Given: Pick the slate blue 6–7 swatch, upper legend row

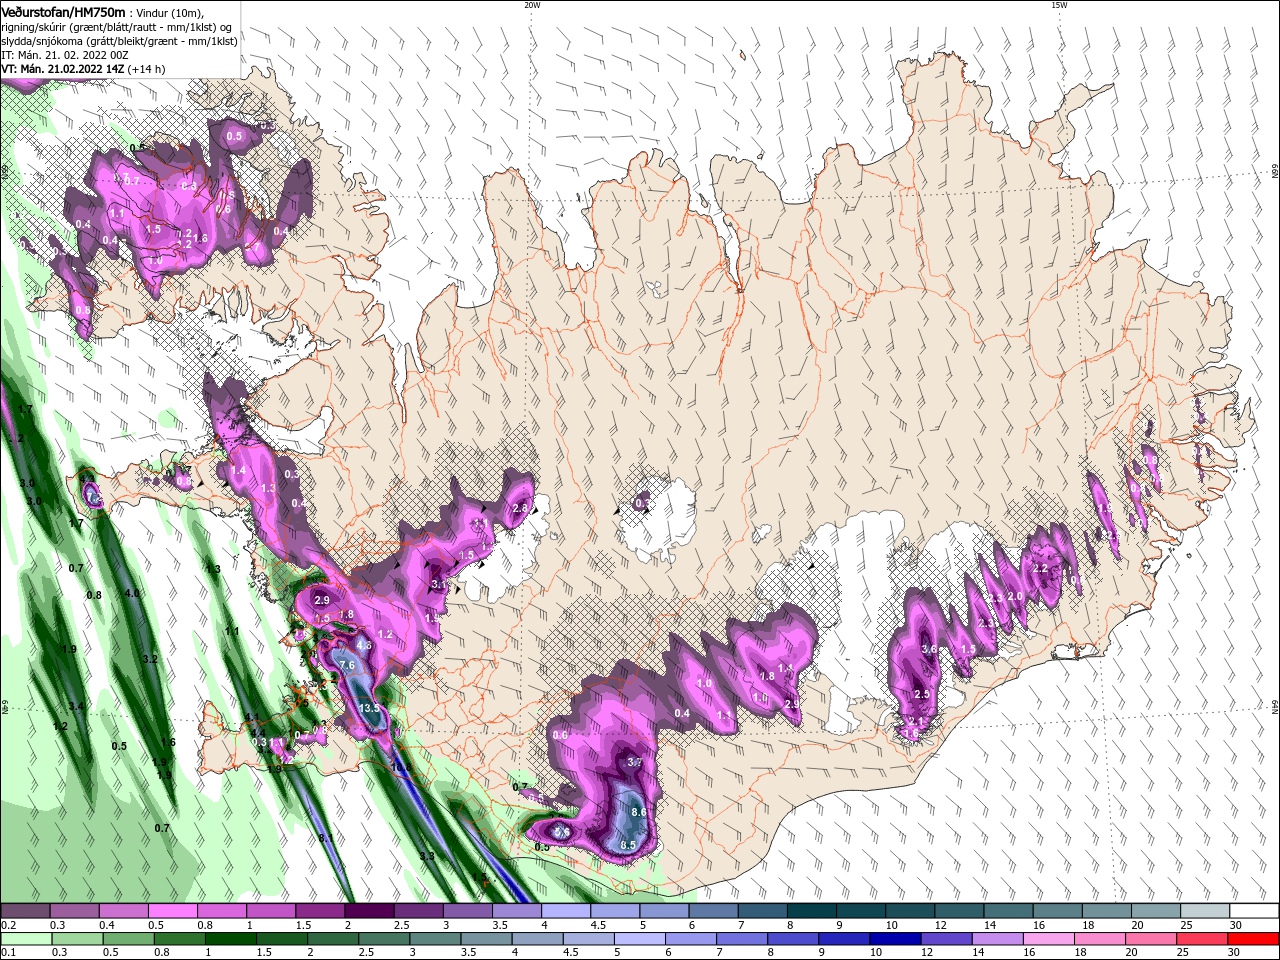Looking at the screenshot, I should [715, 911].
